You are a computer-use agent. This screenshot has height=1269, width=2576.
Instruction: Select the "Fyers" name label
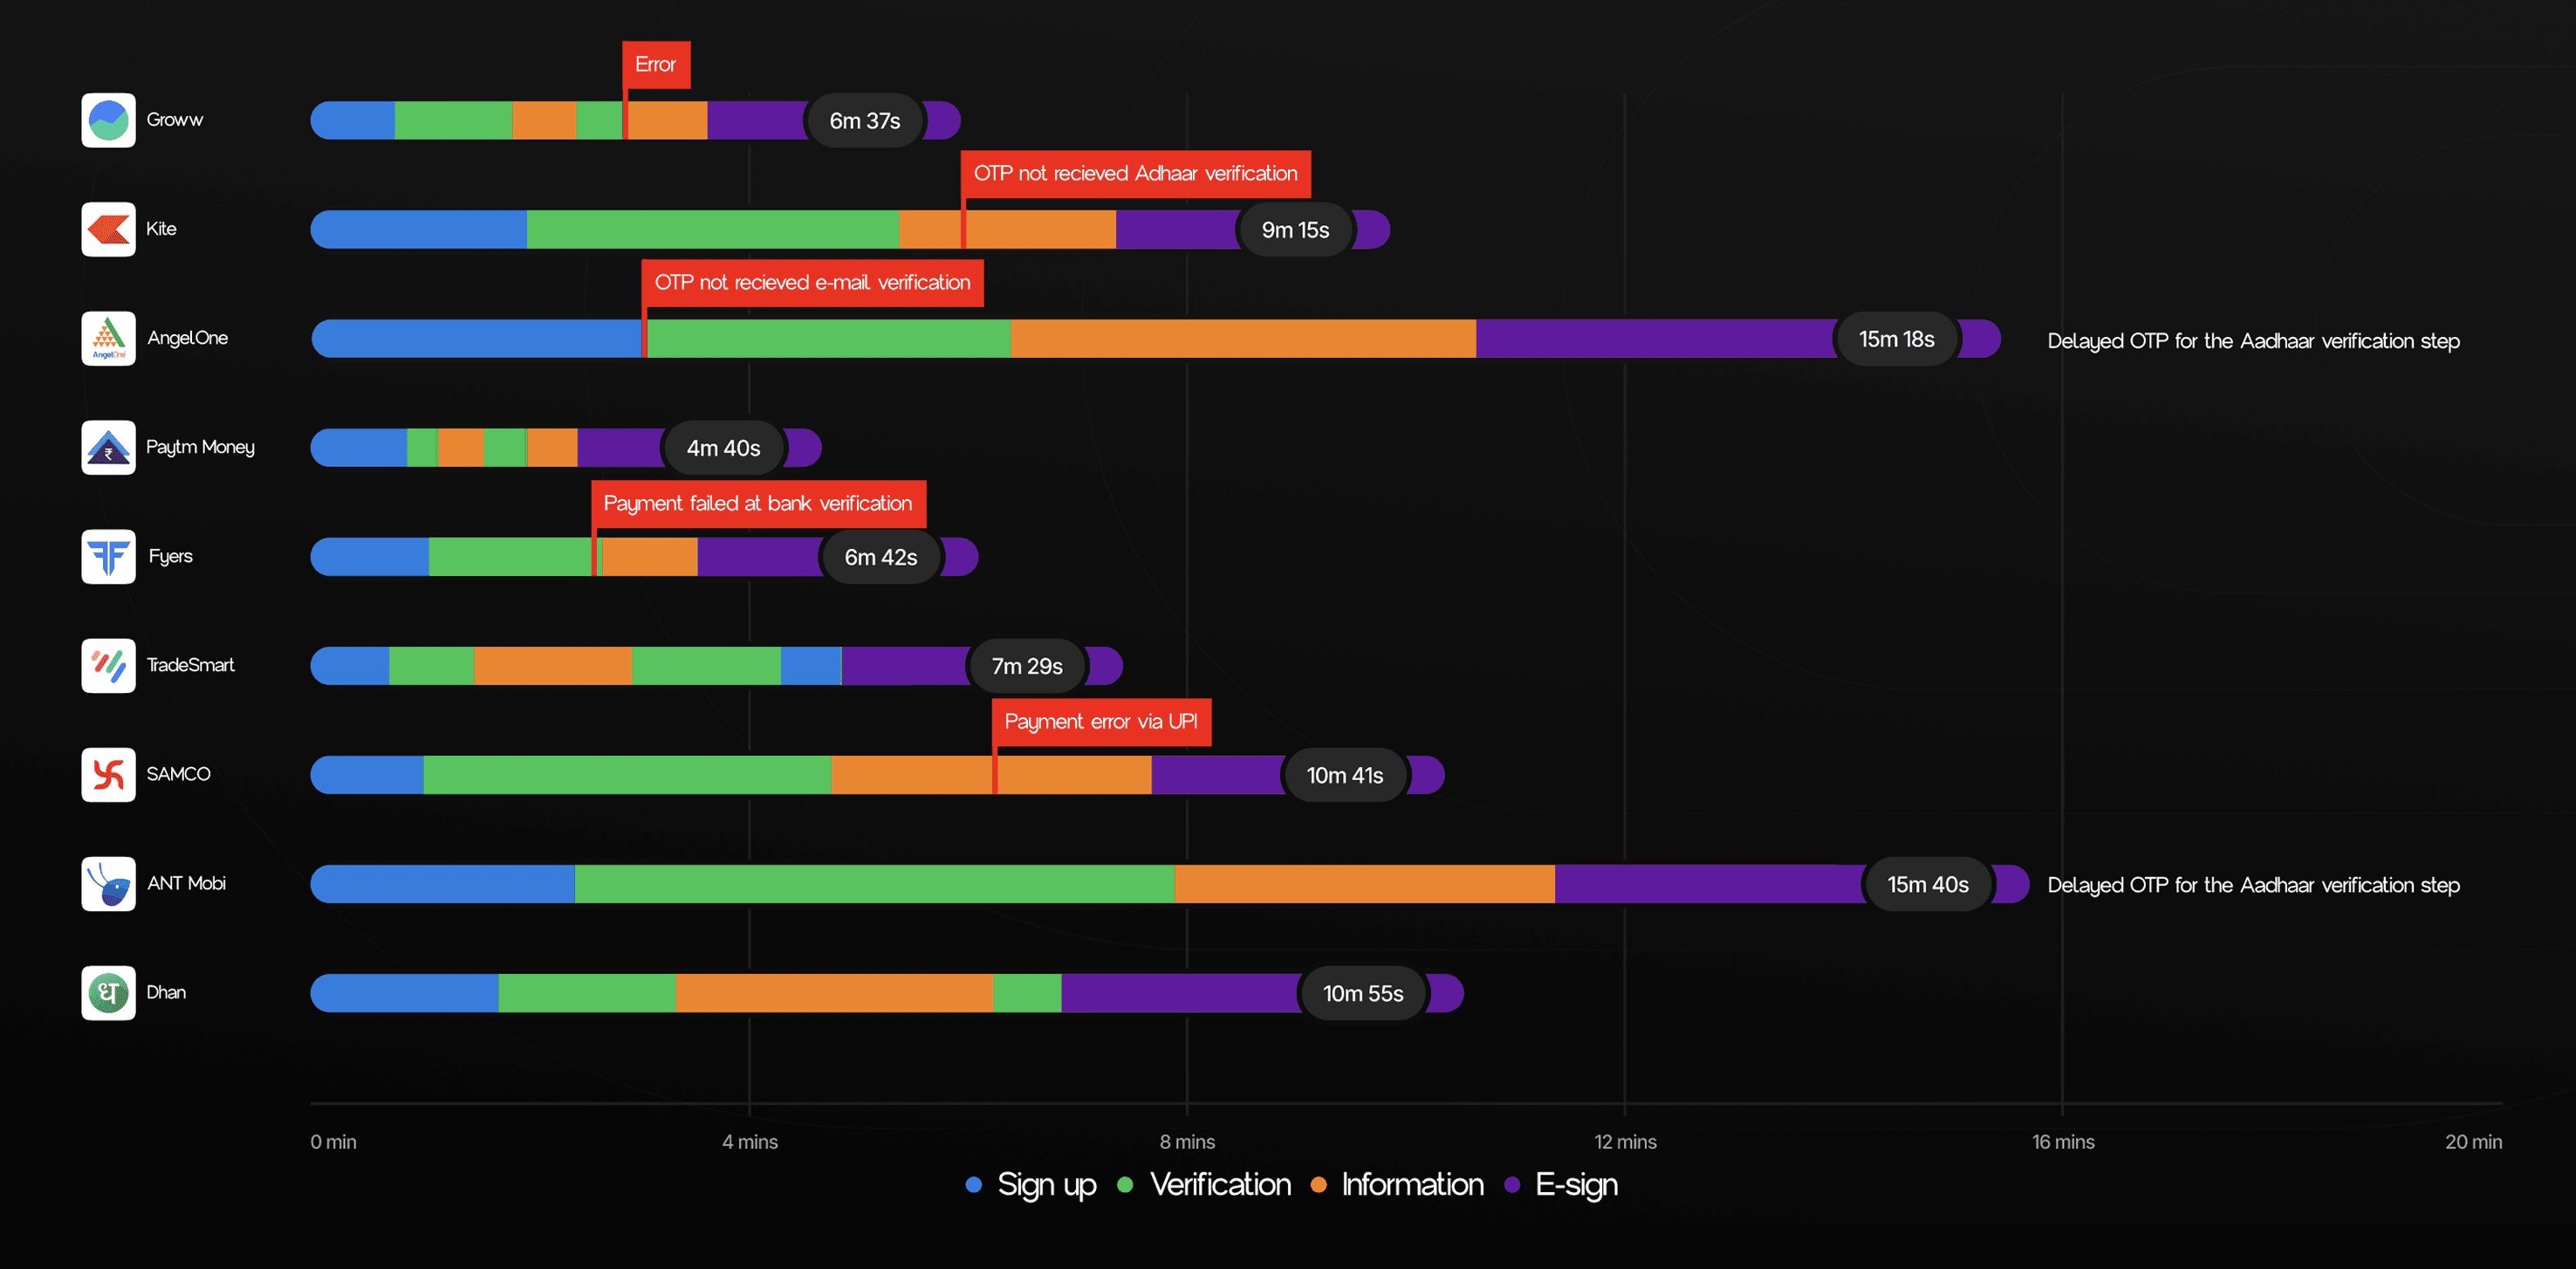point(170,556)
